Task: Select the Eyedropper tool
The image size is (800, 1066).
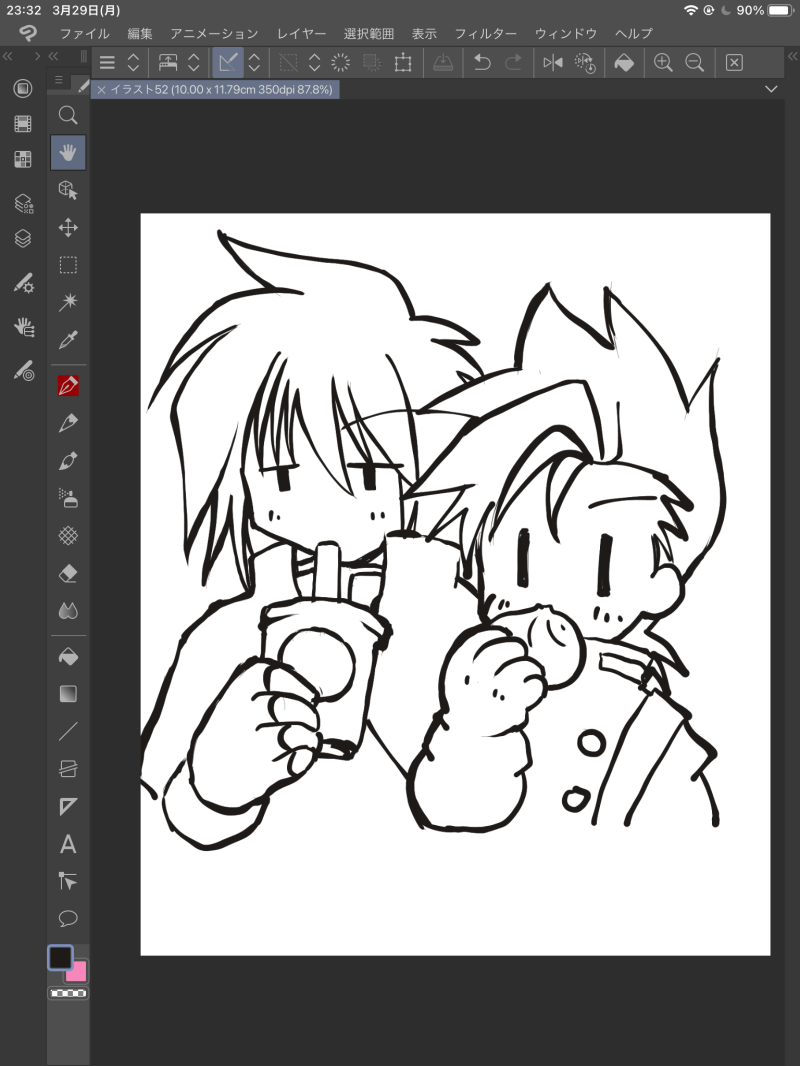Action: (x=68, y=339)
